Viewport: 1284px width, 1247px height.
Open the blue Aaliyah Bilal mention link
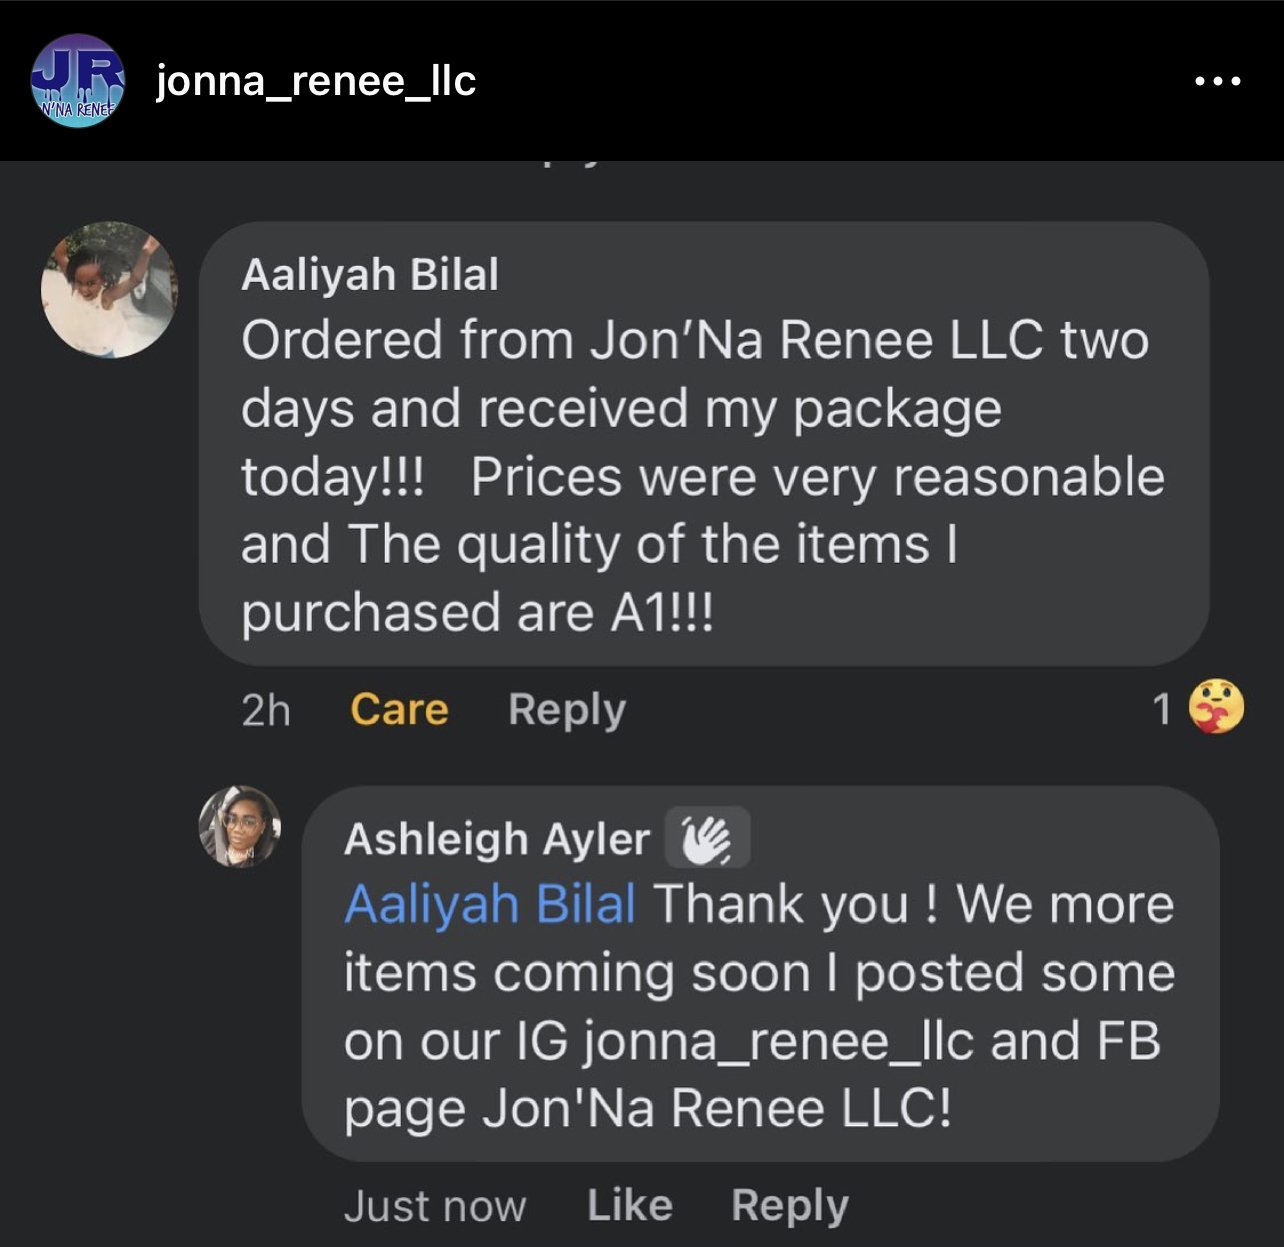click(490, 905)
